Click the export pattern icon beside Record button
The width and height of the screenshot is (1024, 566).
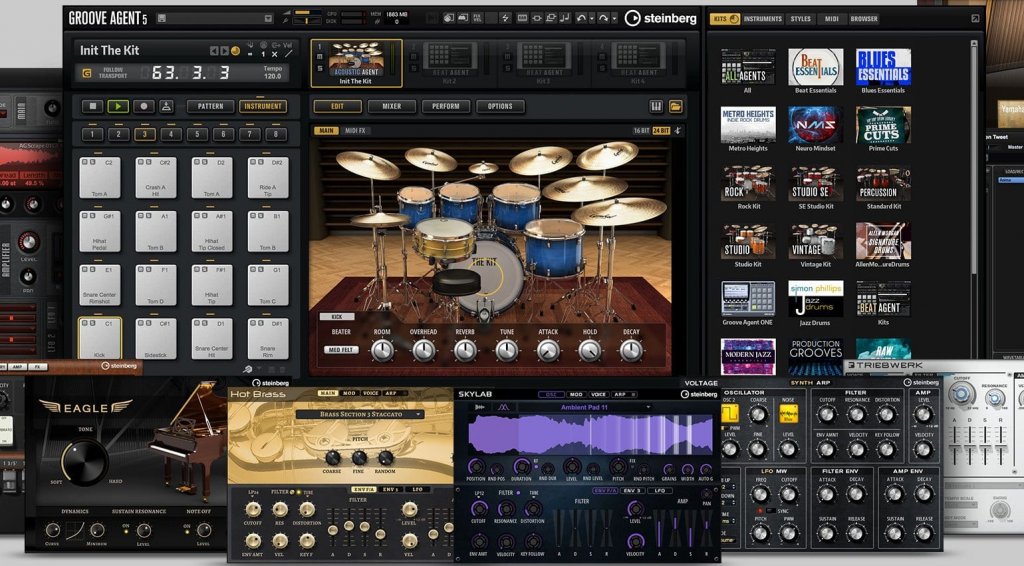point(167,106)
